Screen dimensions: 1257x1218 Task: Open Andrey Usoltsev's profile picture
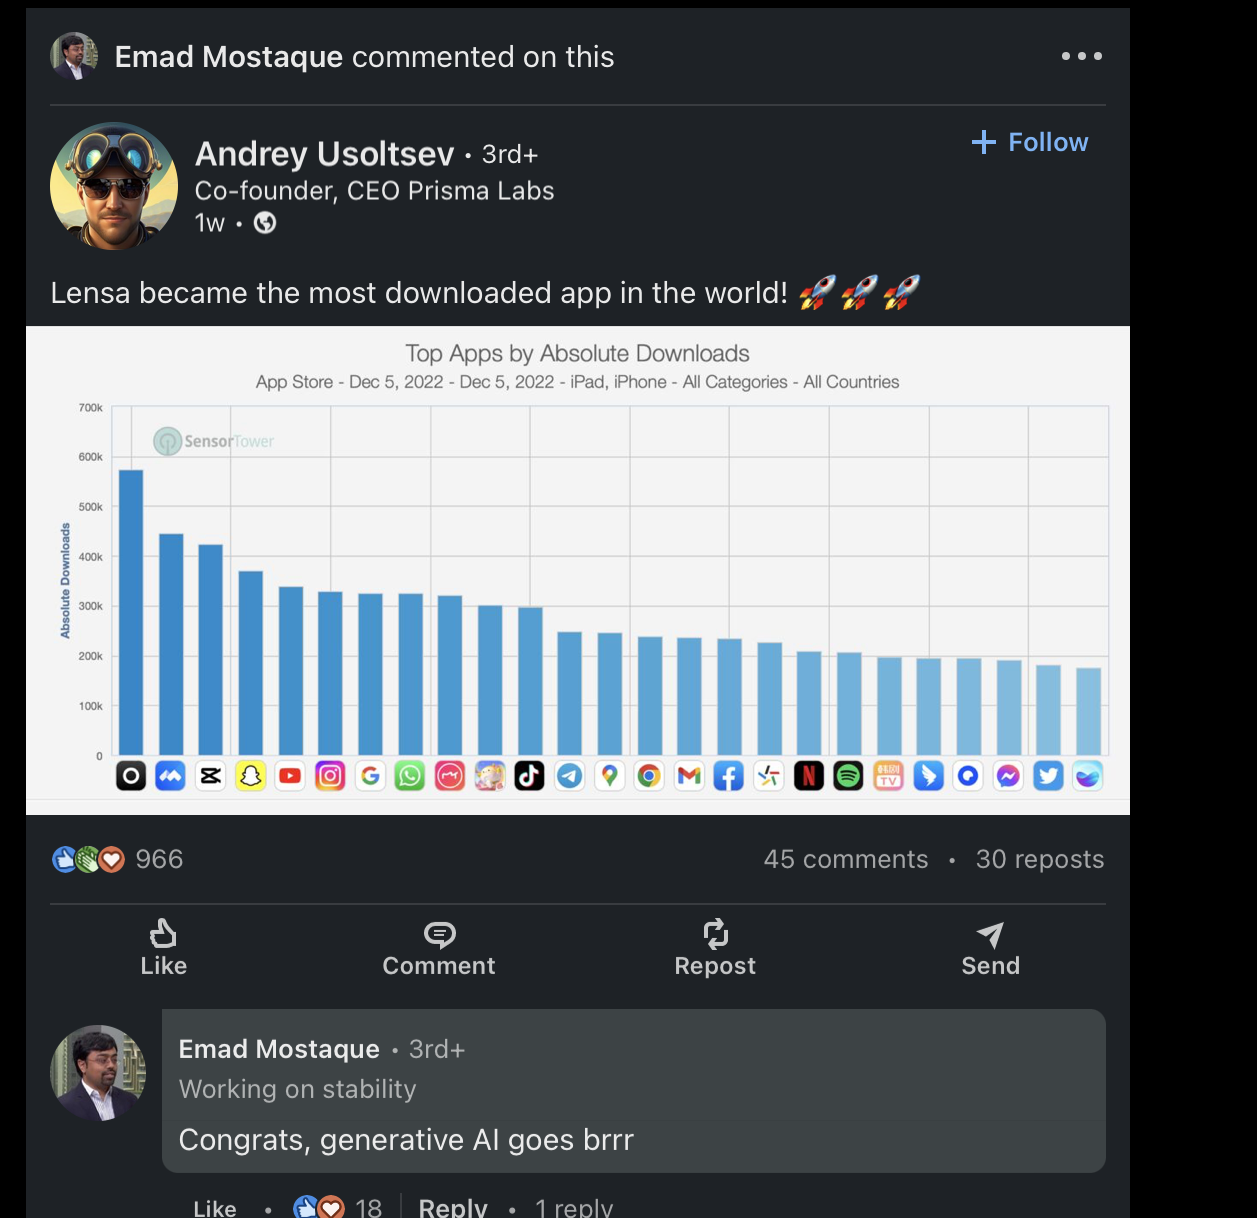point(114,186)
